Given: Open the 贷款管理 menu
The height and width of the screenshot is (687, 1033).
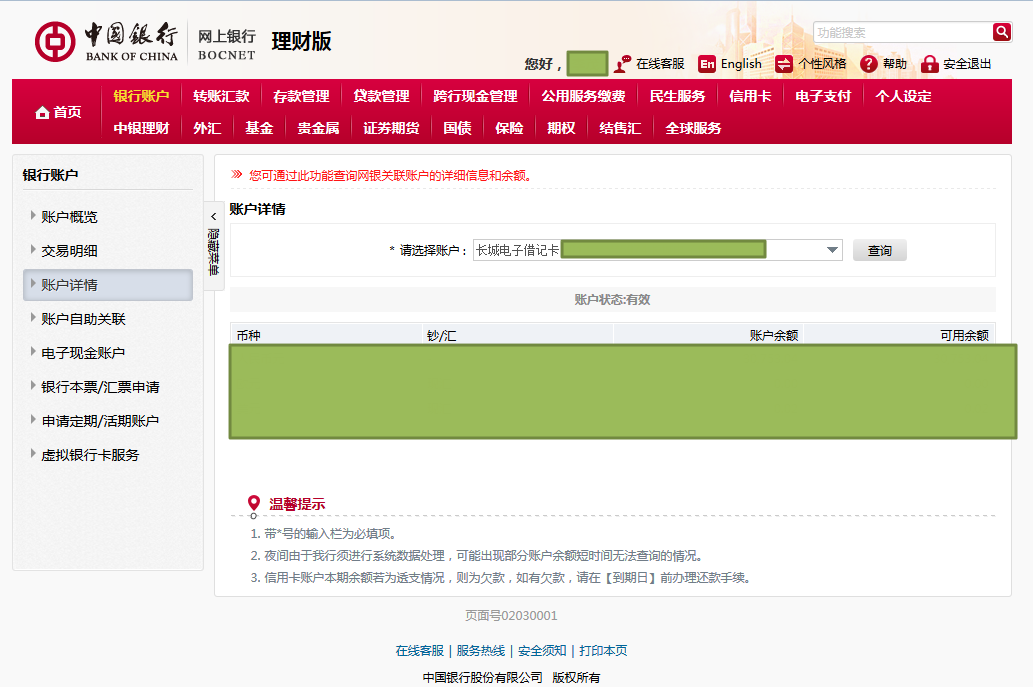Looking at the screenshot, I should coord(381,96).
